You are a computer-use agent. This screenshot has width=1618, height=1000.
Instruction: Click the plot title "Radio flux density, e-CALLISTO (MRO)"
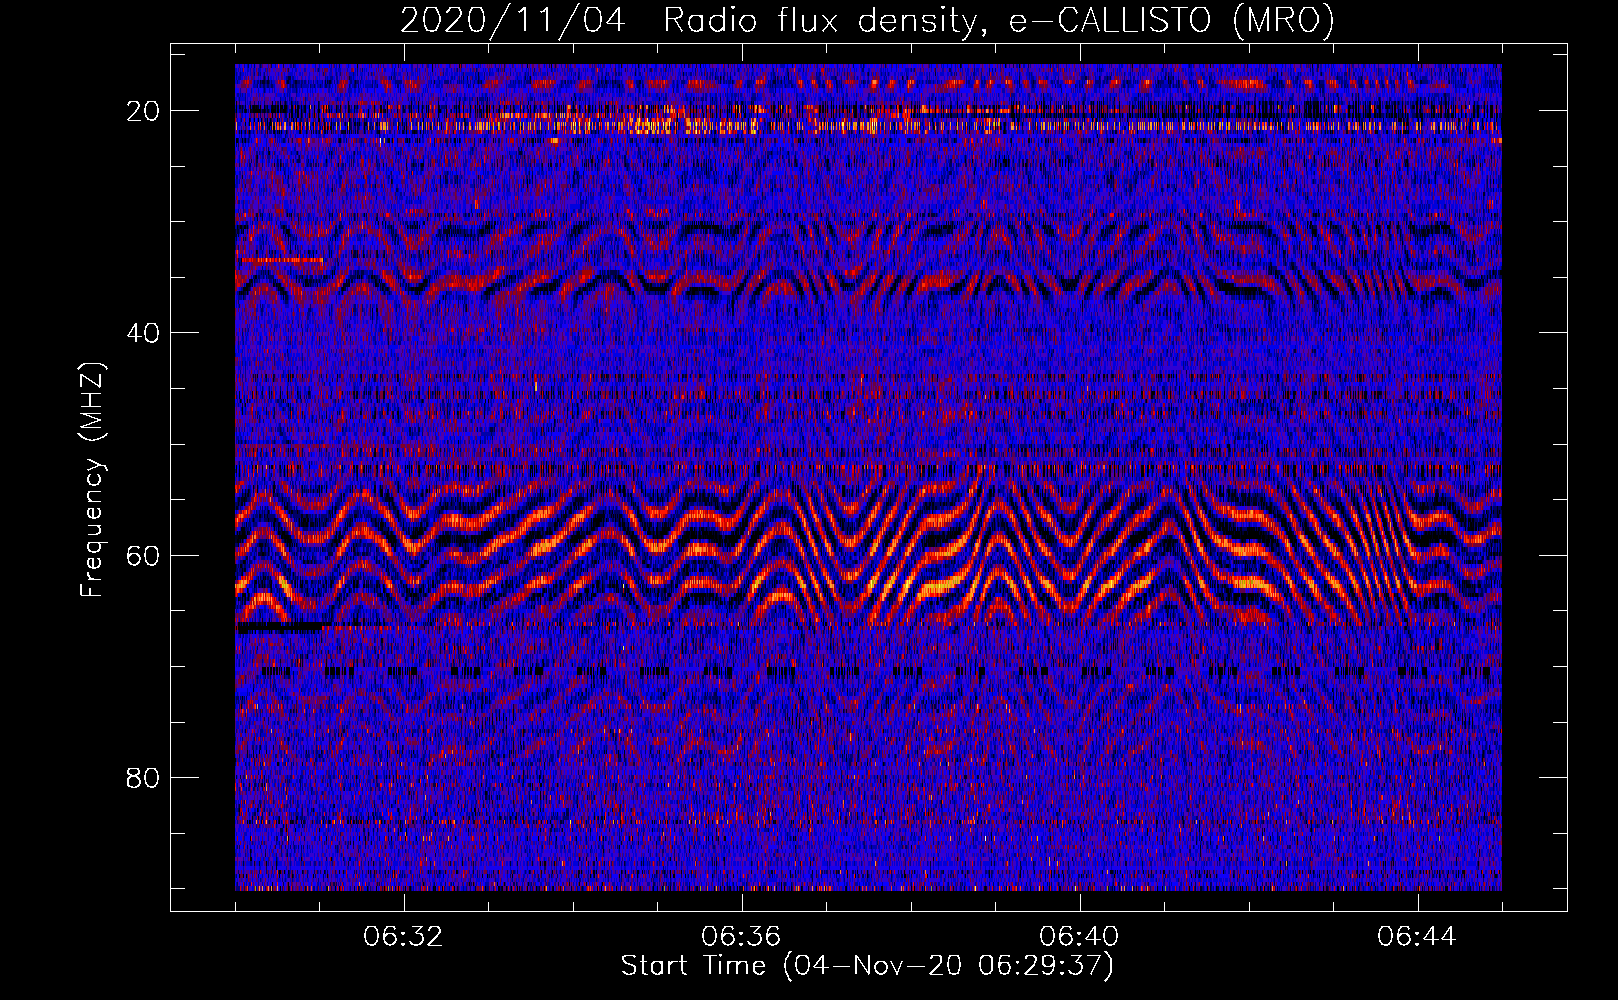pyautogui.click(x=998, y=21)
